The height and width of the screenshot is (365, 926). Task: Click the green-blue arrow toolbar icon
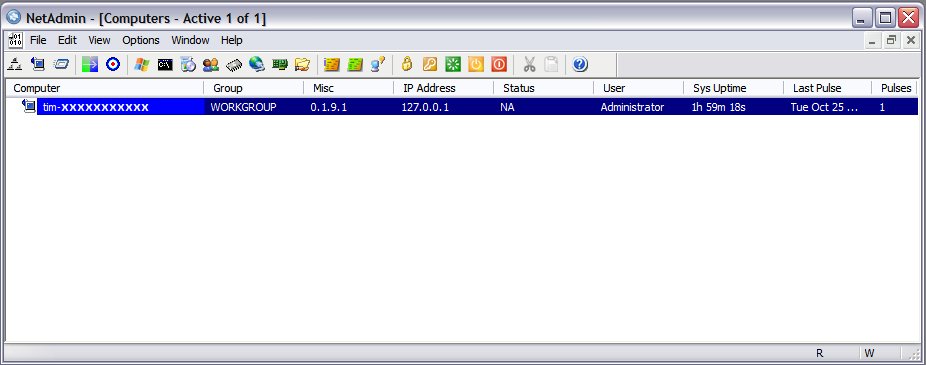[90, 64]
